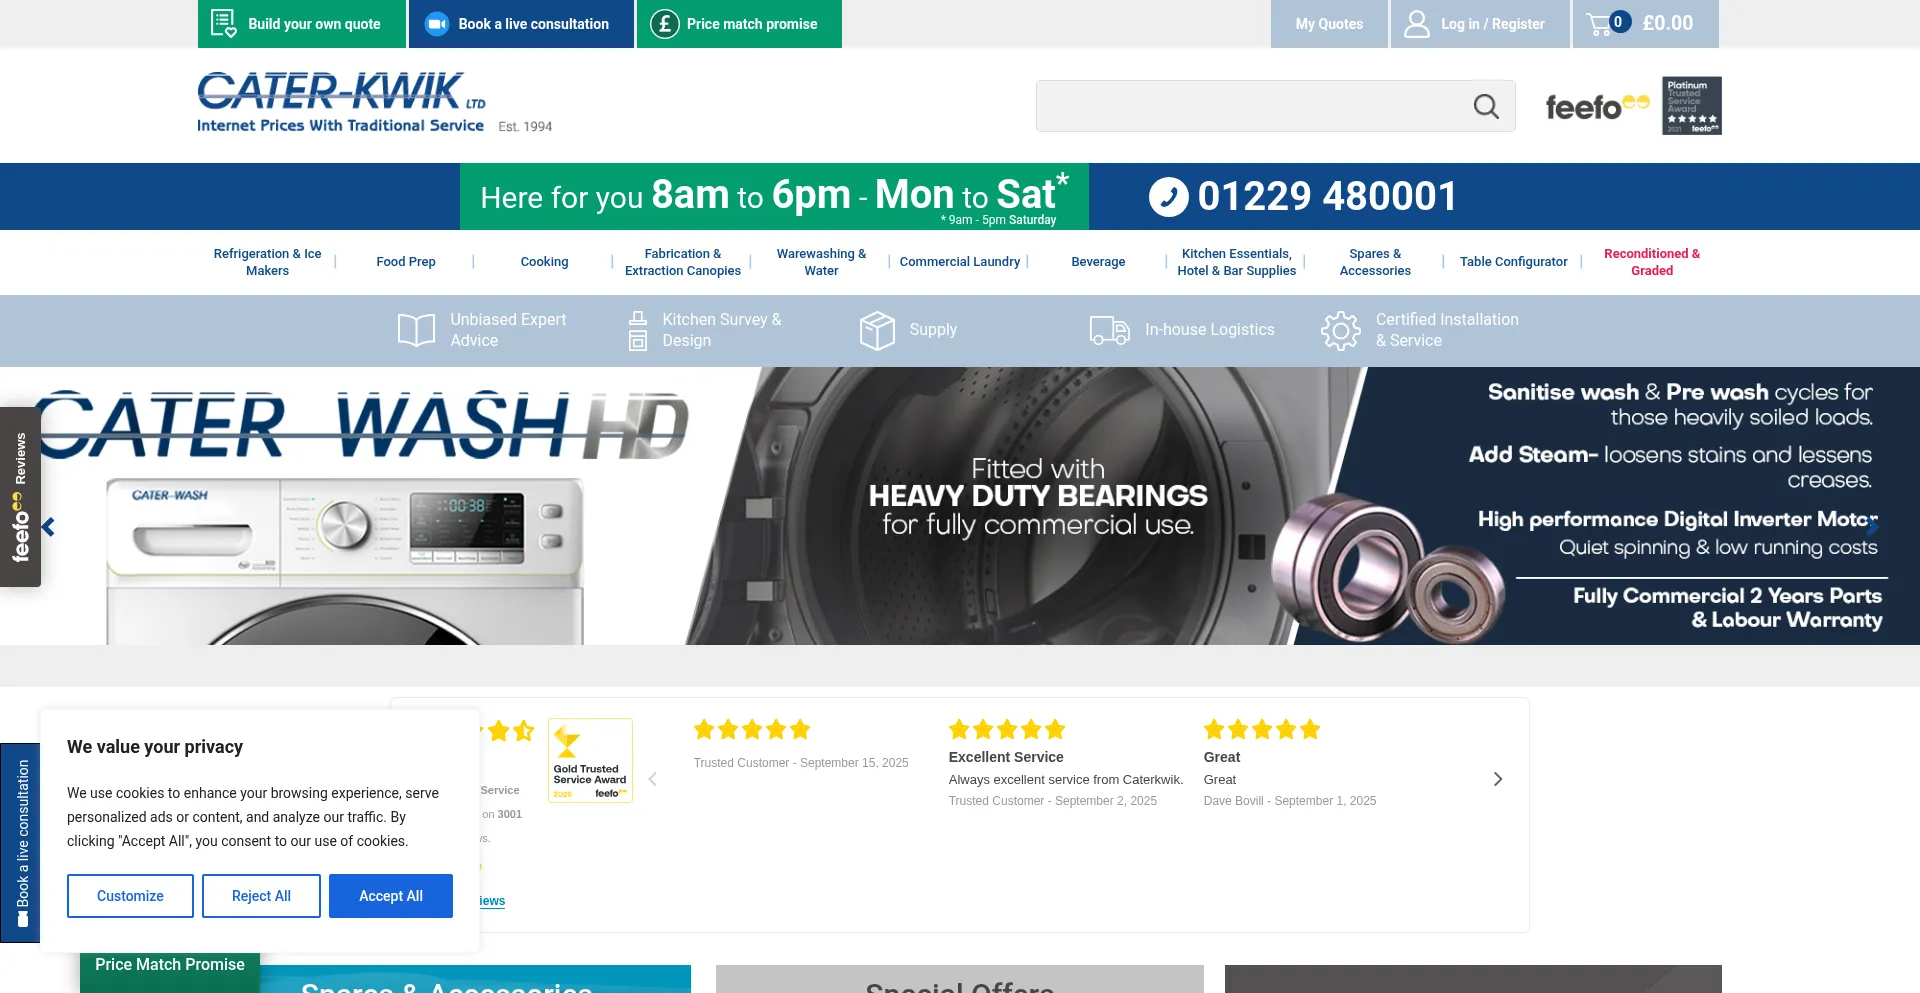The height and width of the screenshot is (993, 1920).
Task: Click the Supply box icon
Action: point(877,330)
